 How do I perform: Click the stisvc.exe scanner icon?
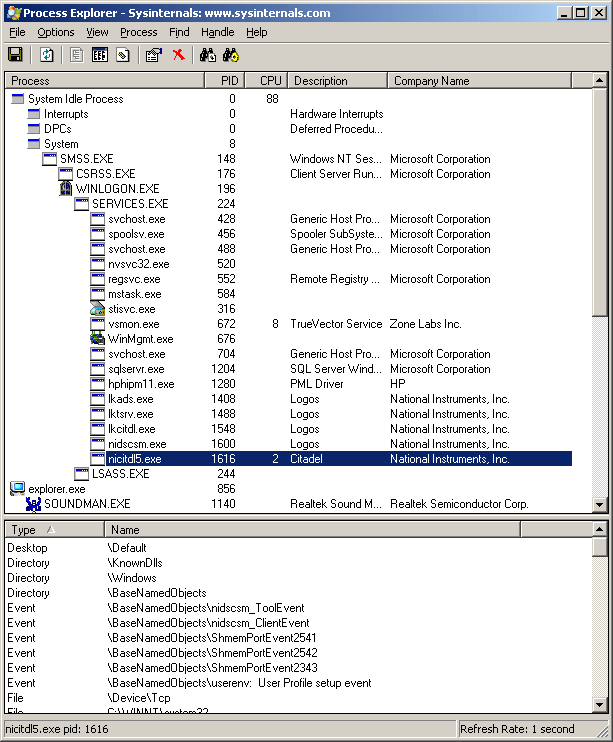97,309
